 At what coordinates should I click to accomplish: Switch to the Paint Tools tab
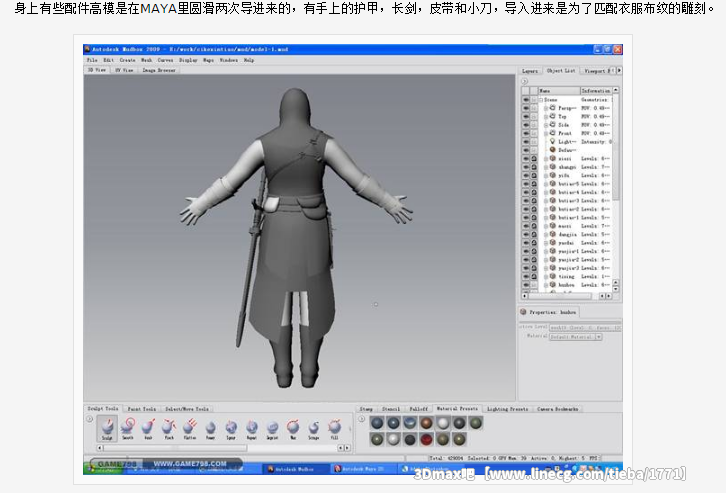142,409
